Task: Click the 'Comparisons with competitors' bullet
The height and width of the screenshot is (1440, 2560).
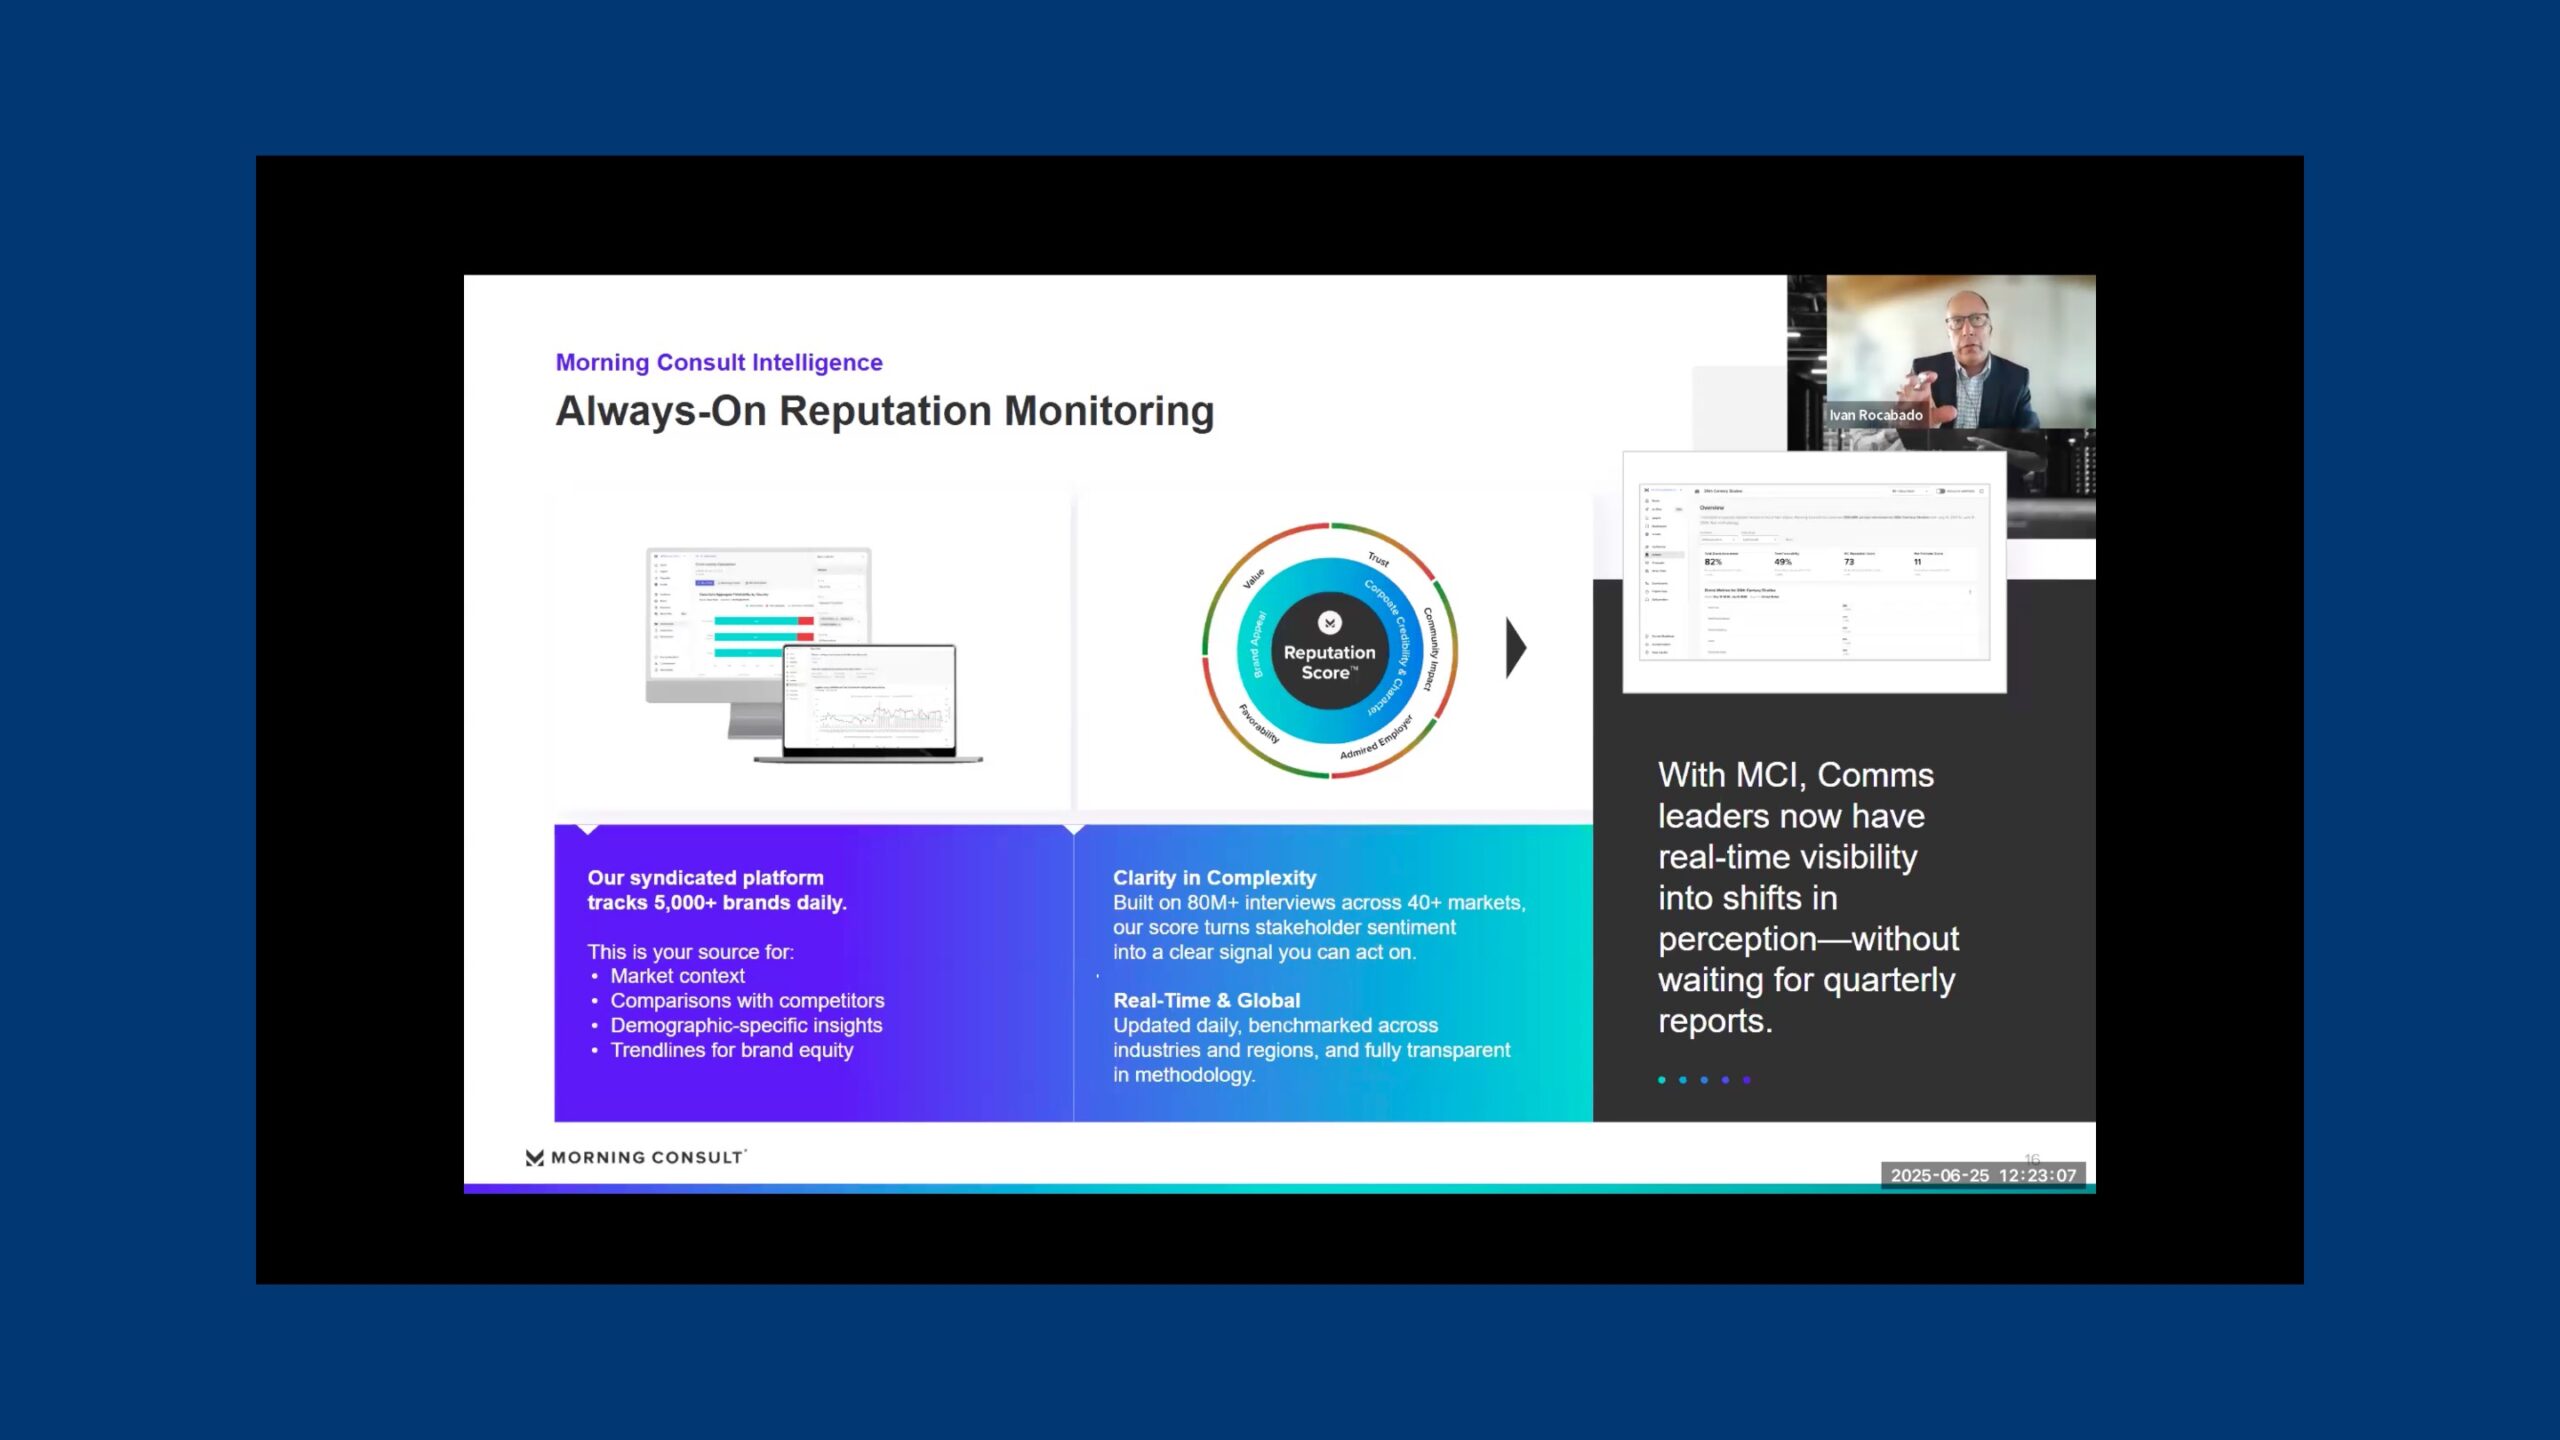Action: click(747, 1001)
